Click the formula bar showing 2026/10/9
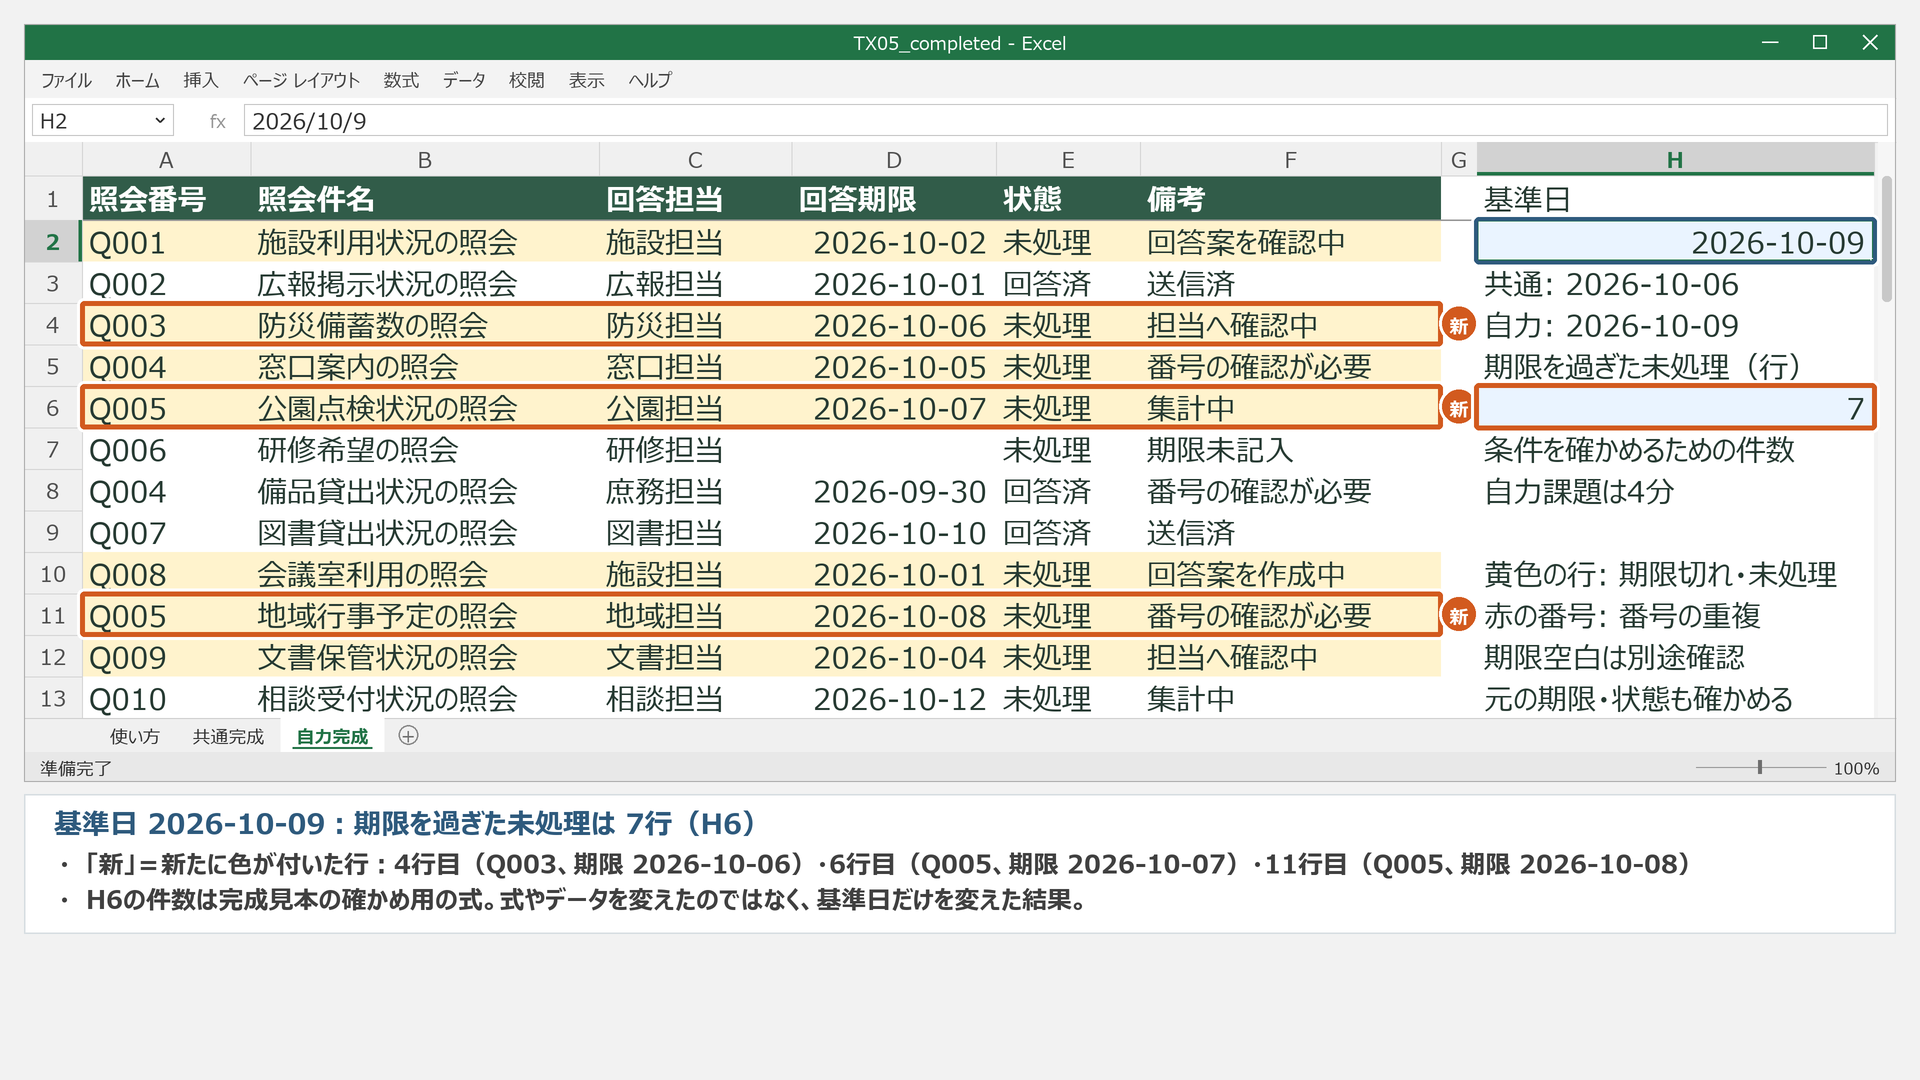The image size is (1920, 1080). (1065, 121)
